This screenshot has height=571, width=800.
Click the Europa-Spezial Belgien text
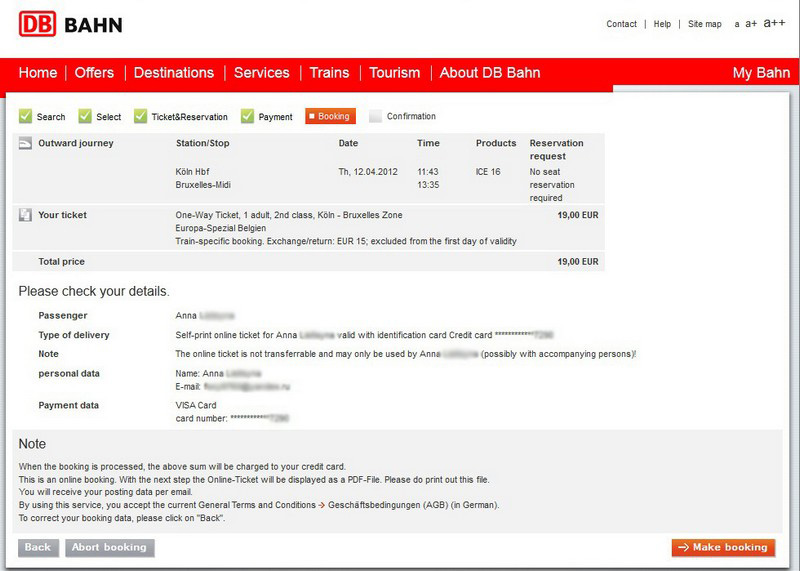click(220, 228)
